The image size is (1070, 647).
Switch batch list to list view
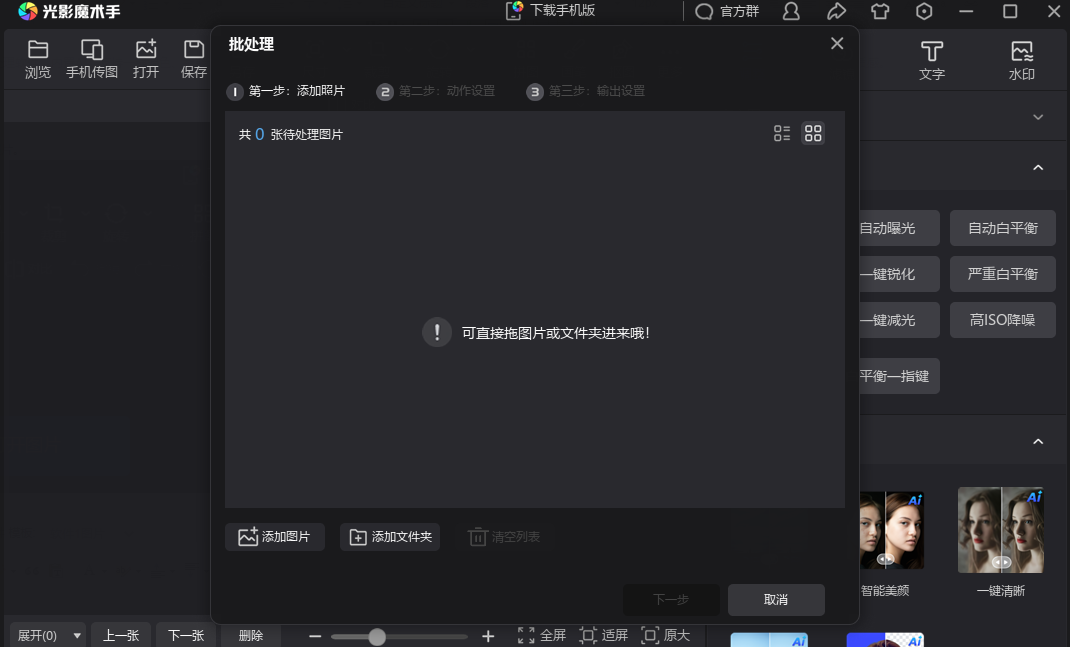pos(782,133)
